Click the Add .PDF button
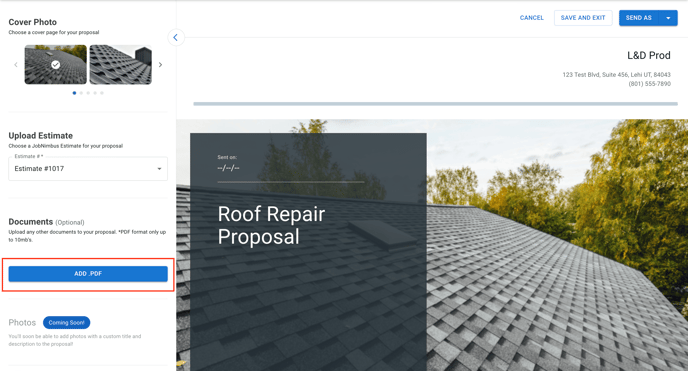 coord(88,274)
